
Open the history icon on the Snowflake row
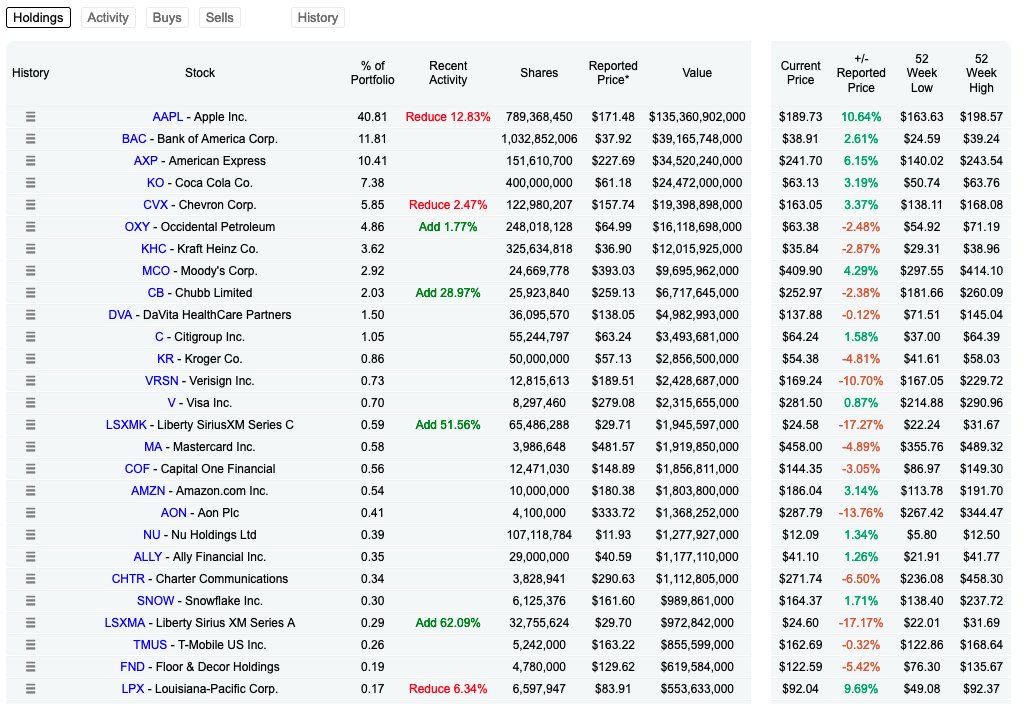31,600
